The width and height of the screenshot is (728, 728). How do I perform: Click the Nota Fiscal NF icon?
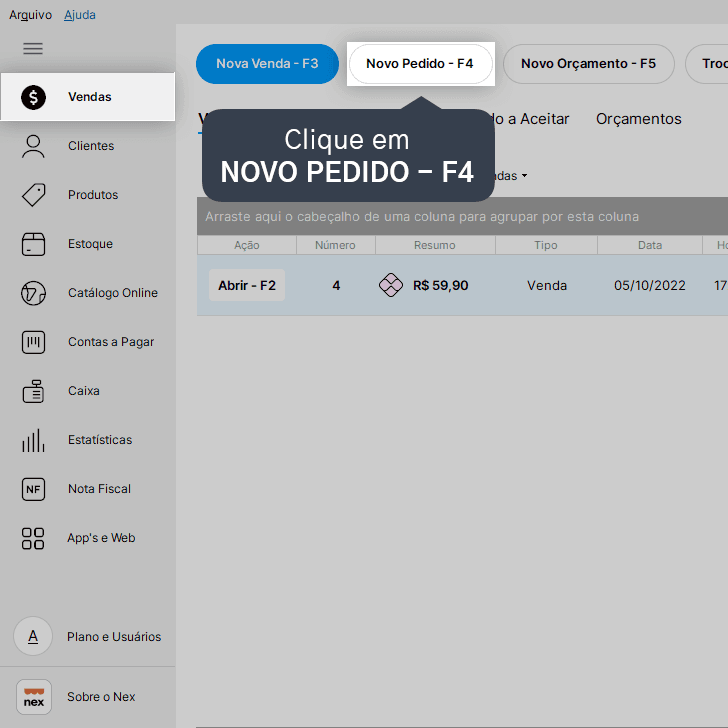[x=33, y=489]
